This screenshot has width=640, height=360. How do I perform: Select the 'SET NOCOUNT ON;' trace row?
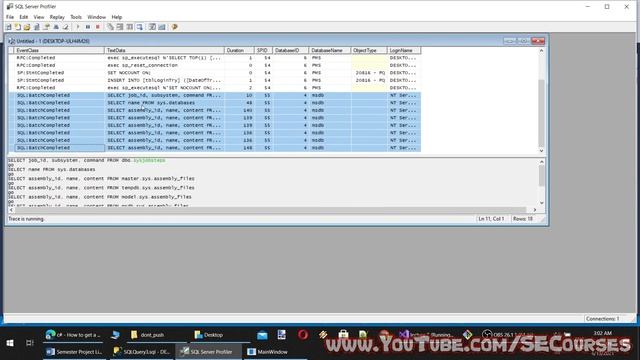[215, 73]
